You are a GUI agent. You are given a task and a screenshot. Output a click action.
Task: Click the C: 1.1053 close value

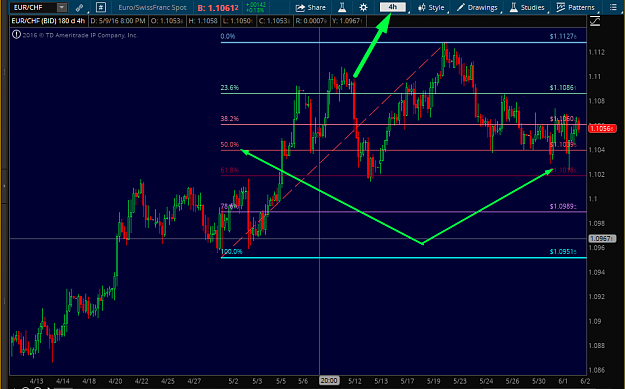pos(274,21)
